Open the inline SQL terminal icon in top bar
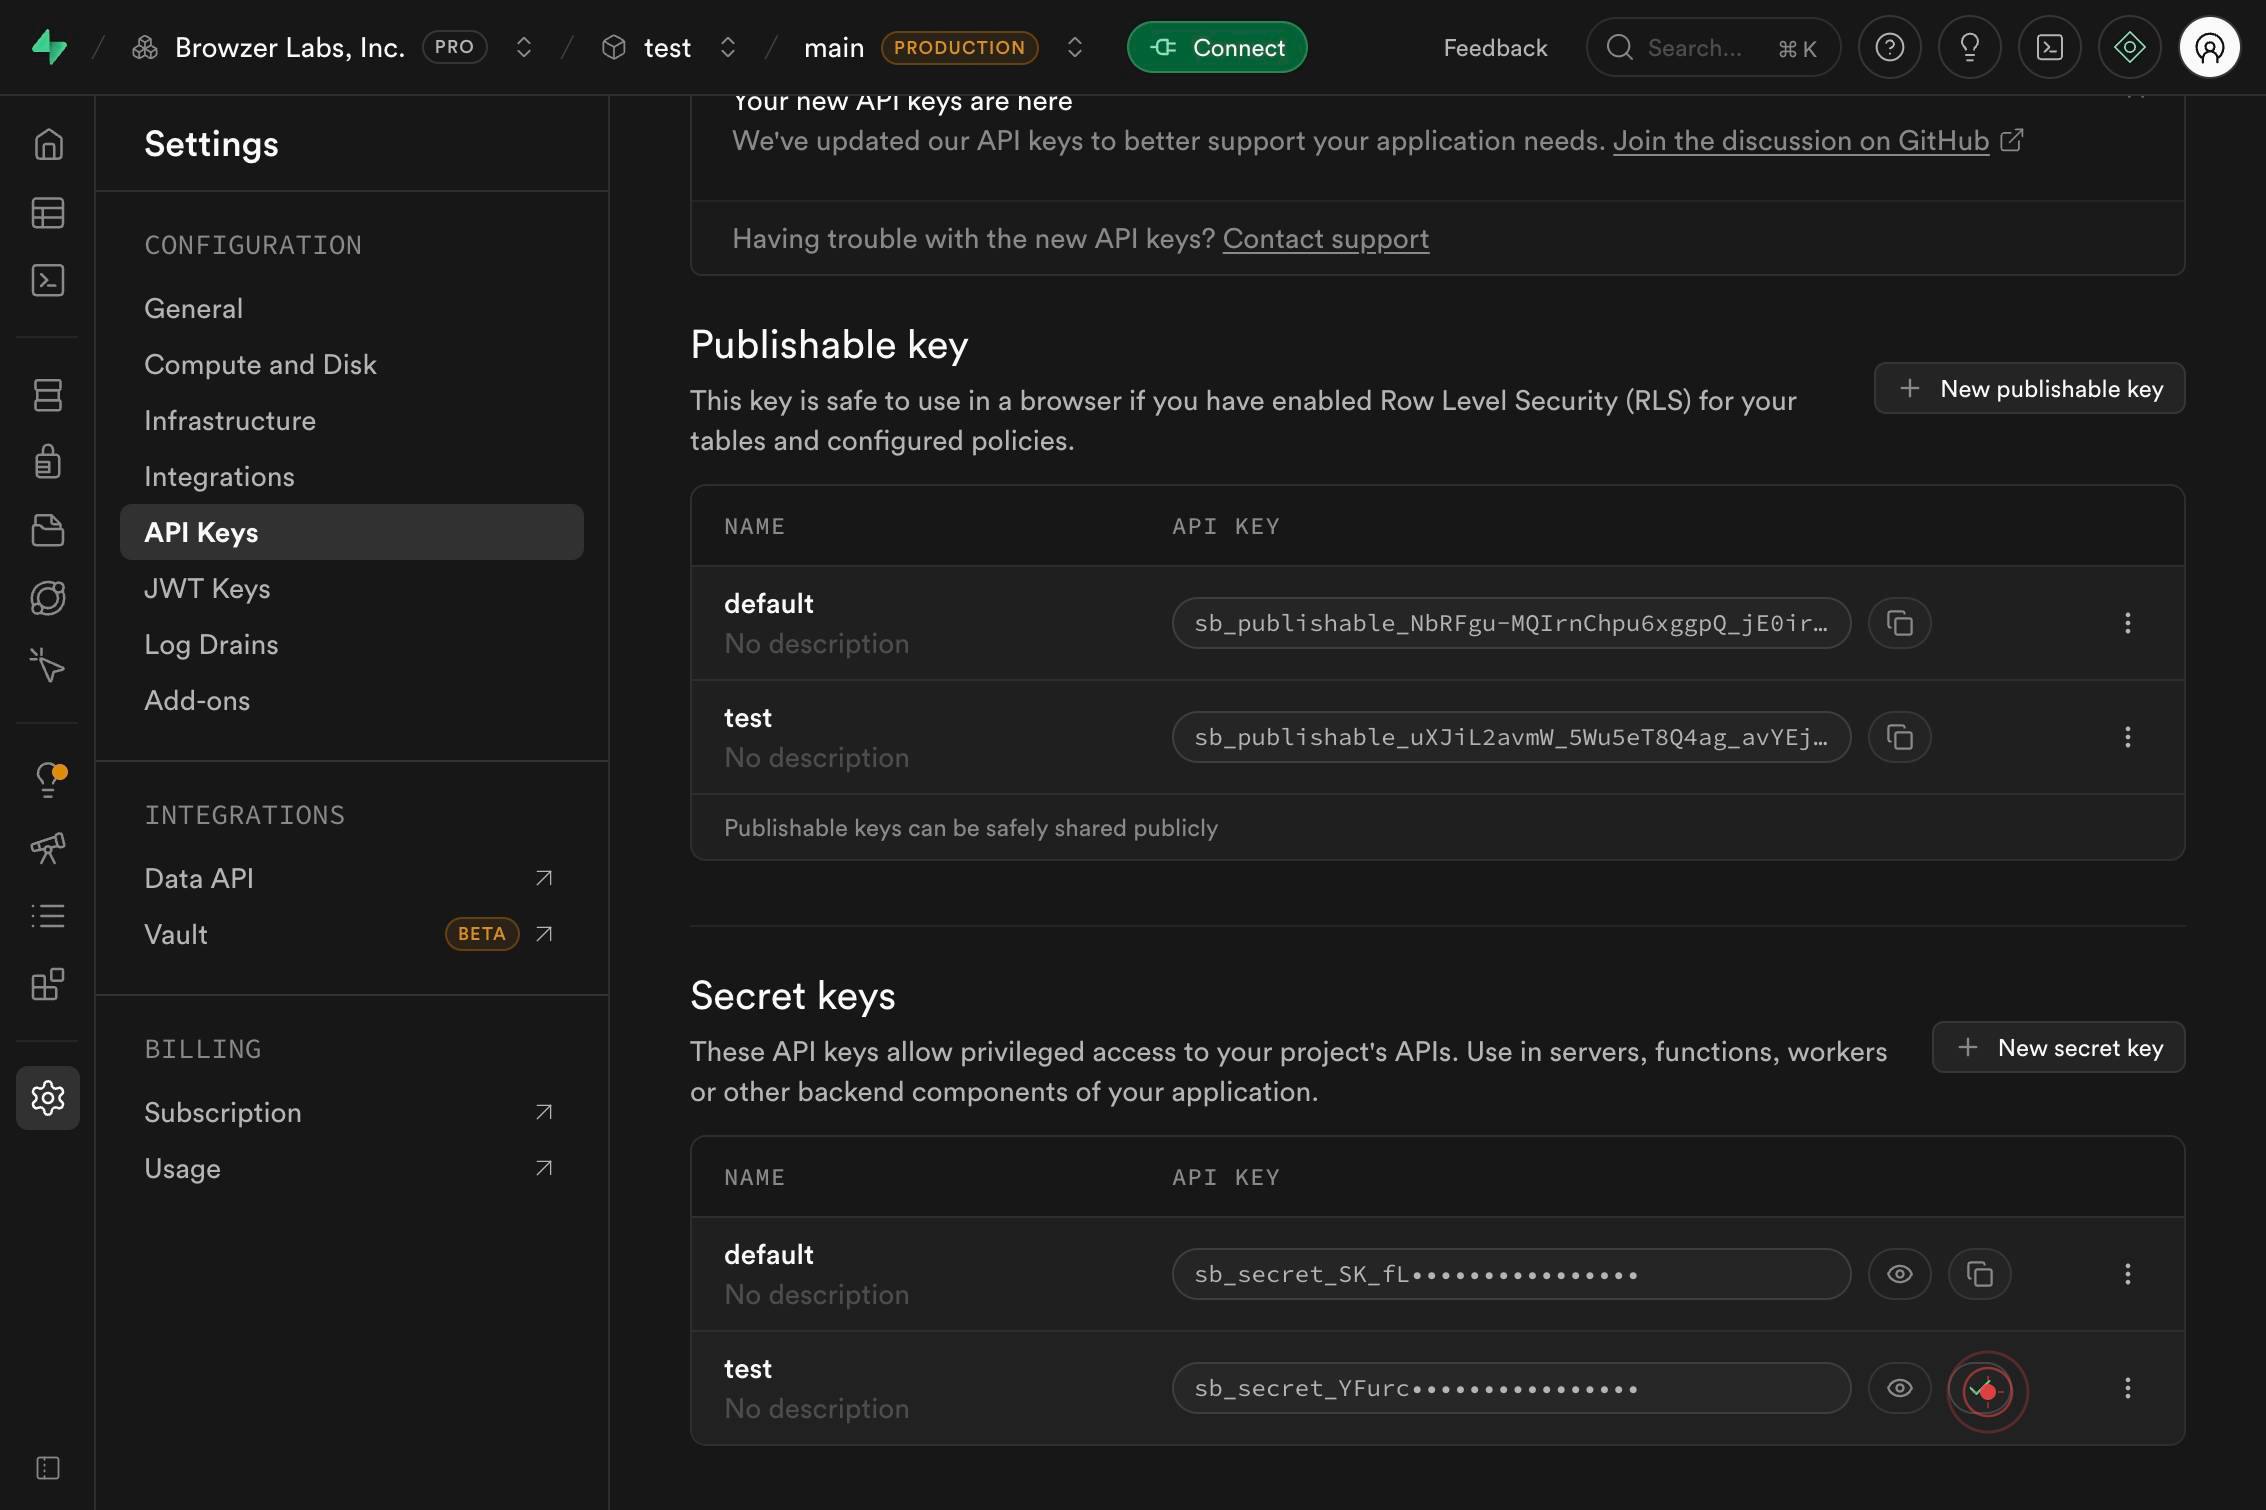 pos(2050,47)
